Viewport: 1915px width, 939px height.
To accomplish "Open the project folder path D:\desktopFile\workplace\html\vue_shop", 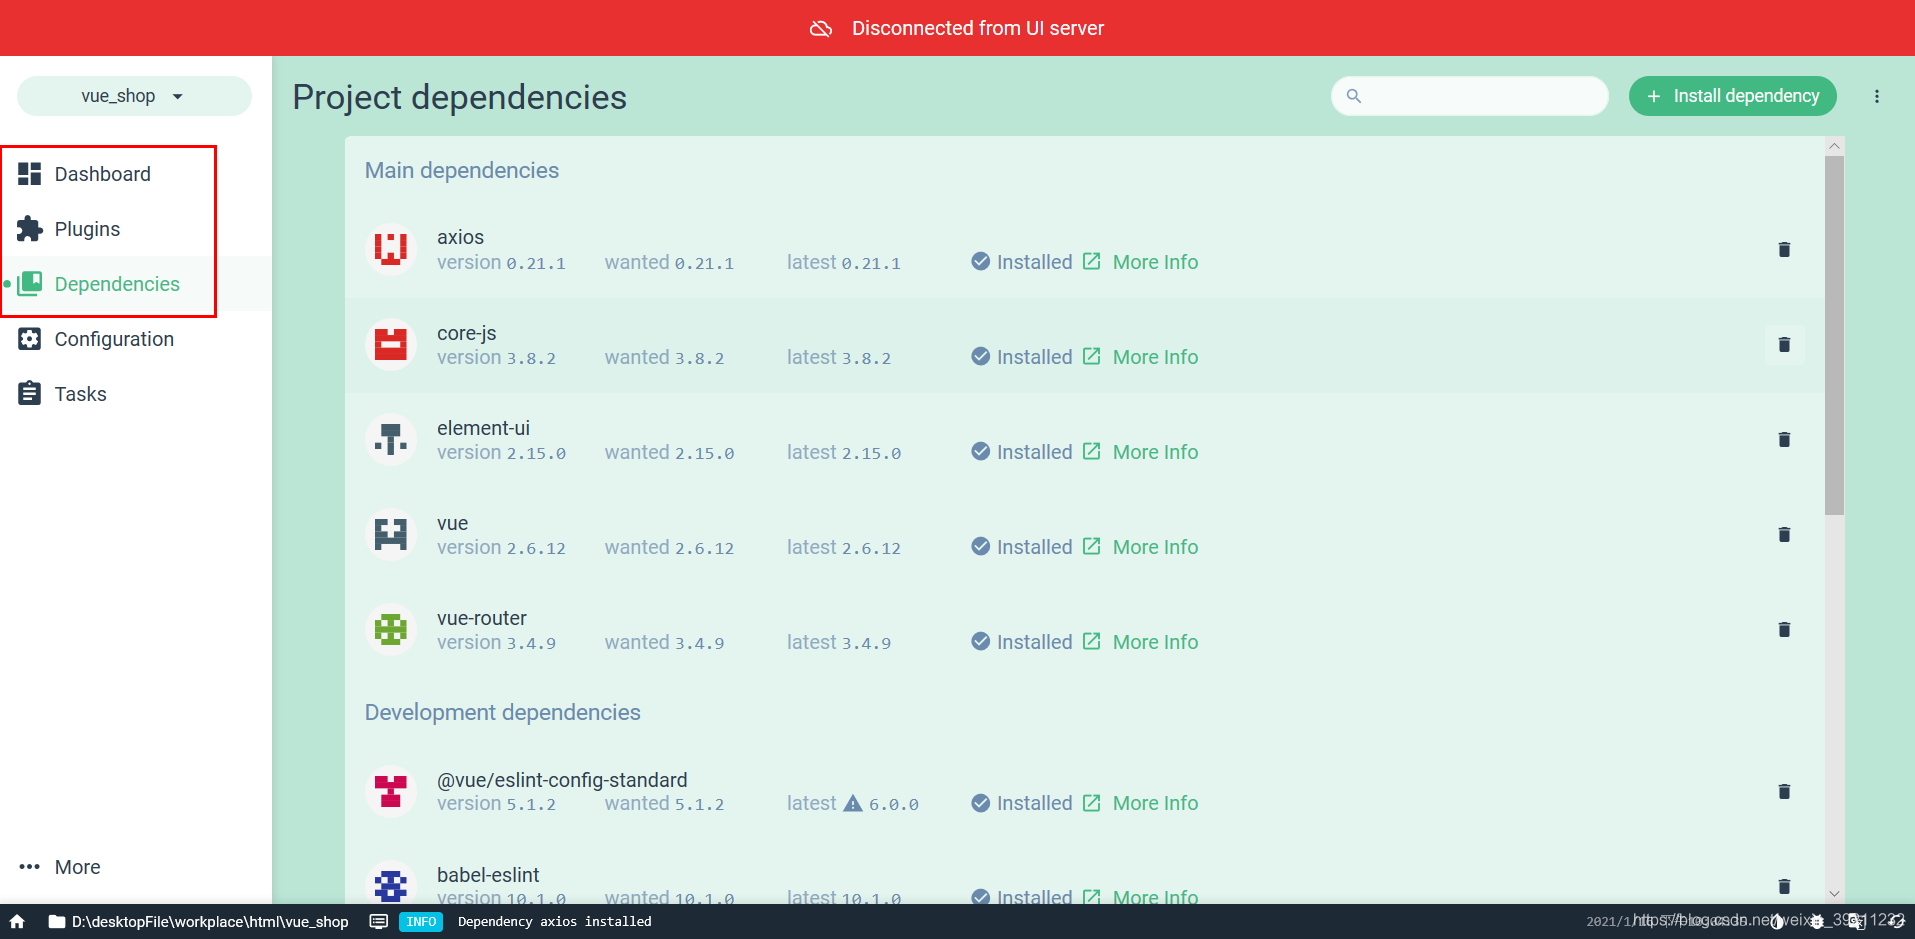I will [198, 922].
